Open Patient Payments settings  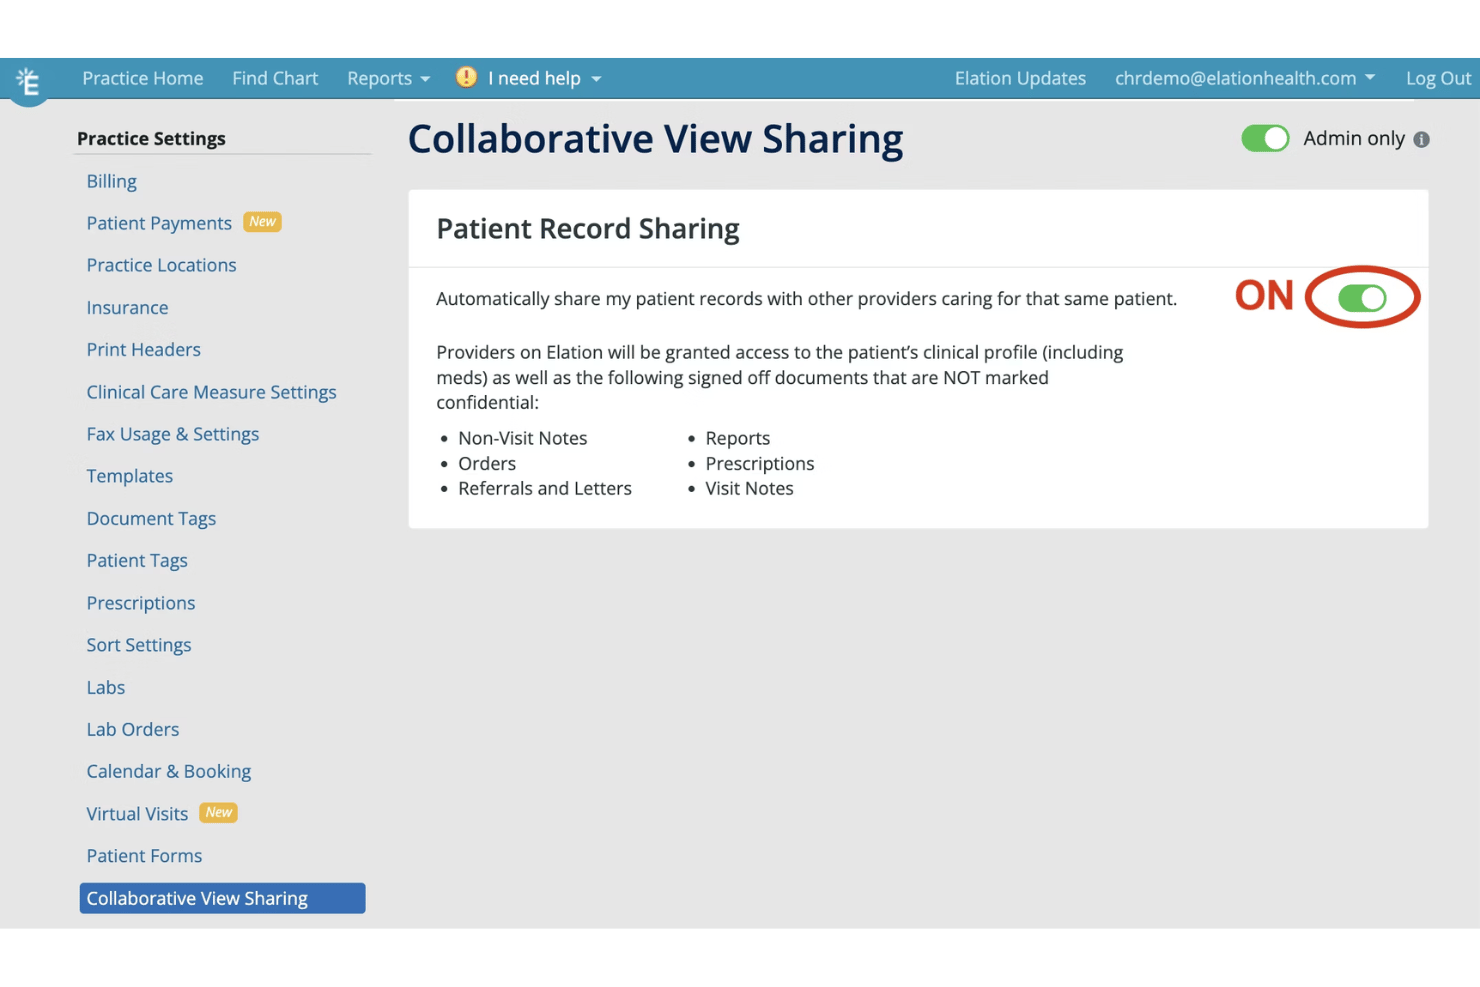(x=159, y=223)
